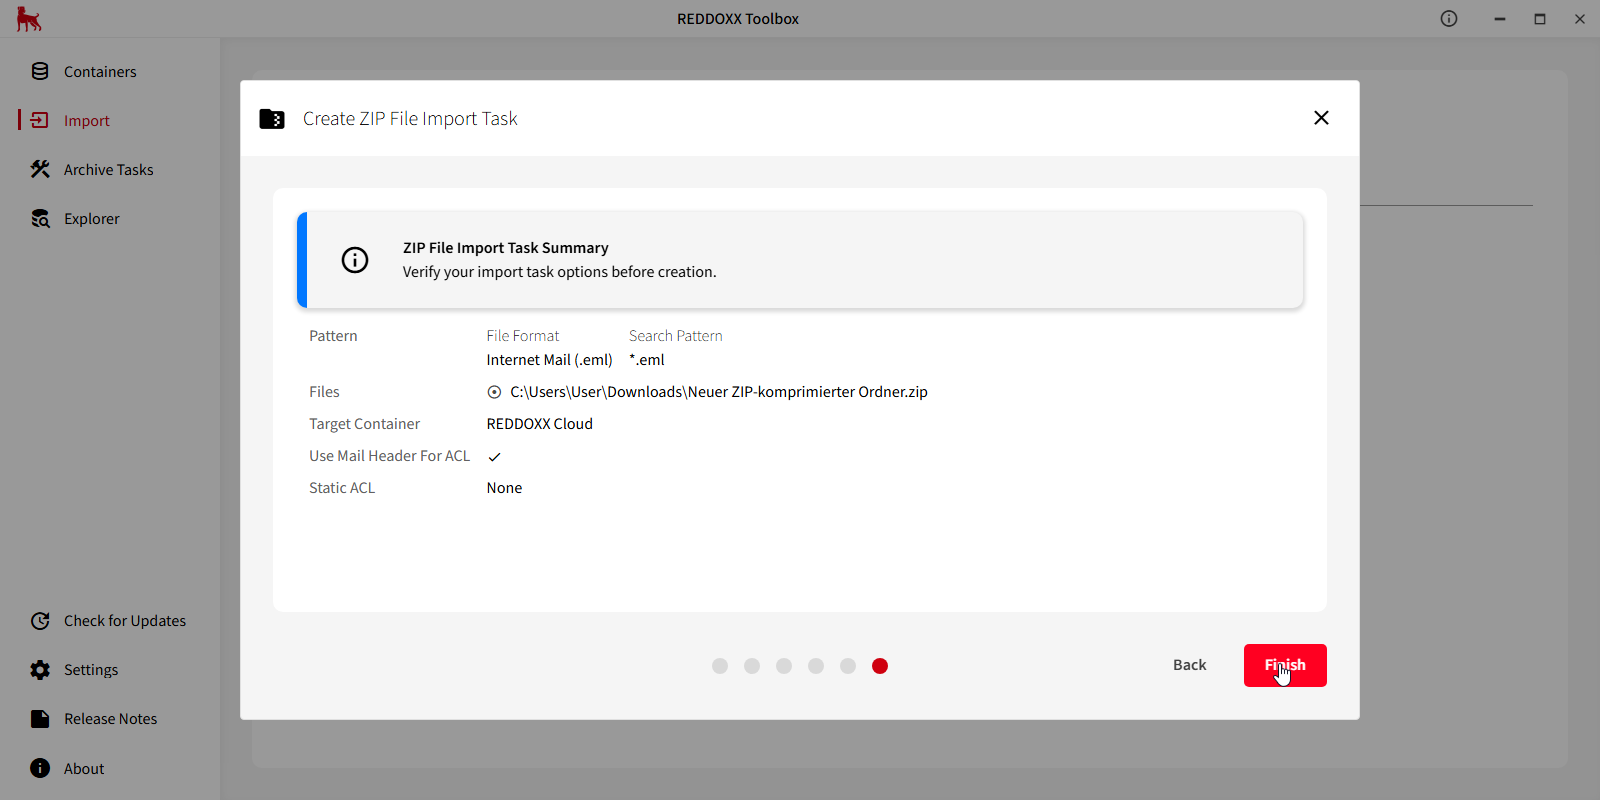1600x800 pixels.
Task: Click the REDDOXX Cloud target container value
Action: point(540,424)
